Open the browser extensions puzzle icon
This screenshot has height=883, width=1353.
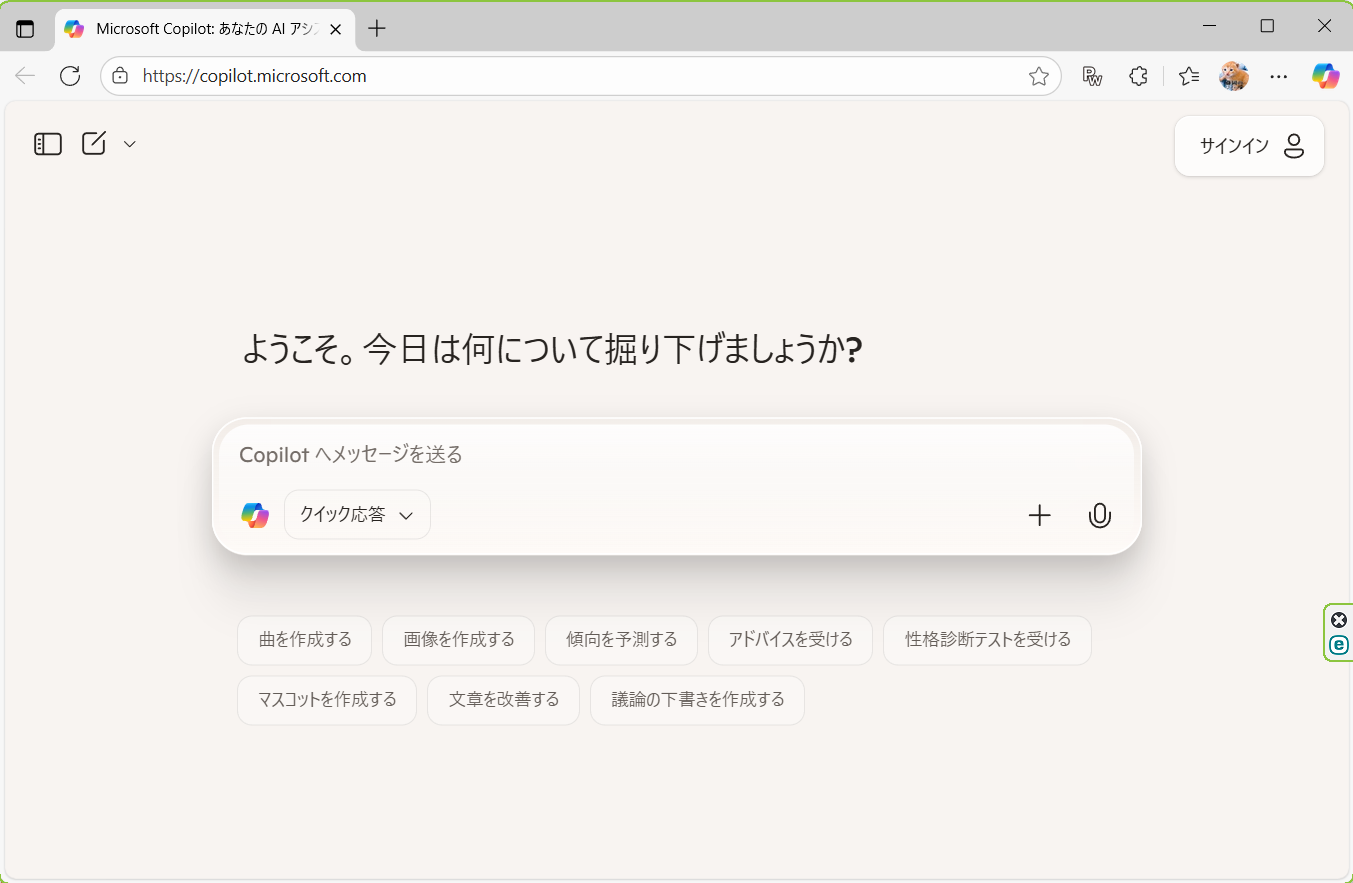(1138, 76)
